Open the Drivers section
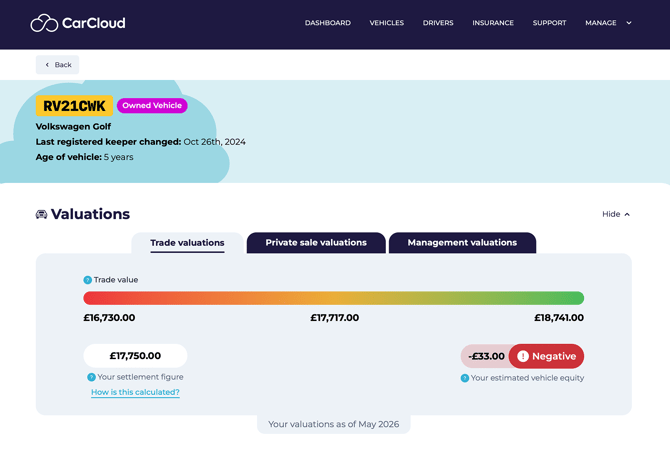670x451 pixels. pos(438,23)
